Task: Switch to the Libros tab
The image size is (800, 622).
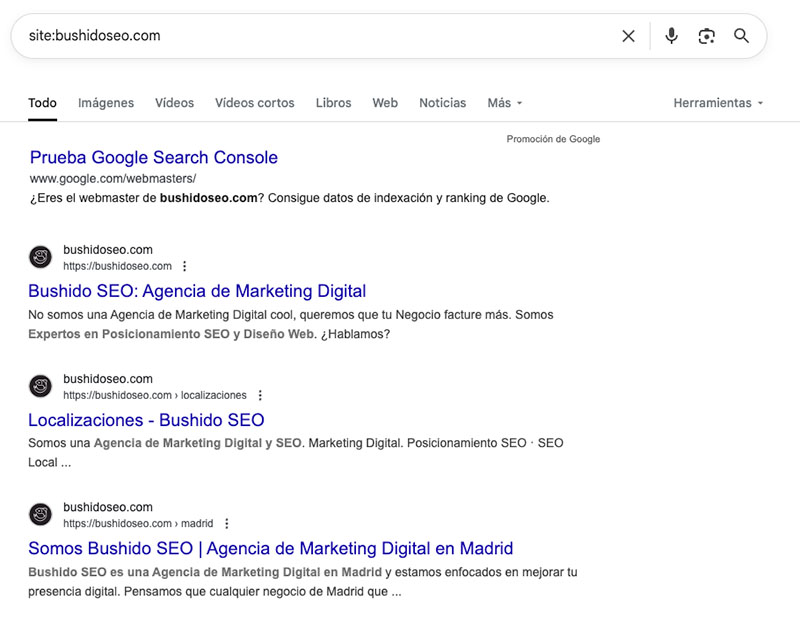Action: pos(333,103)
